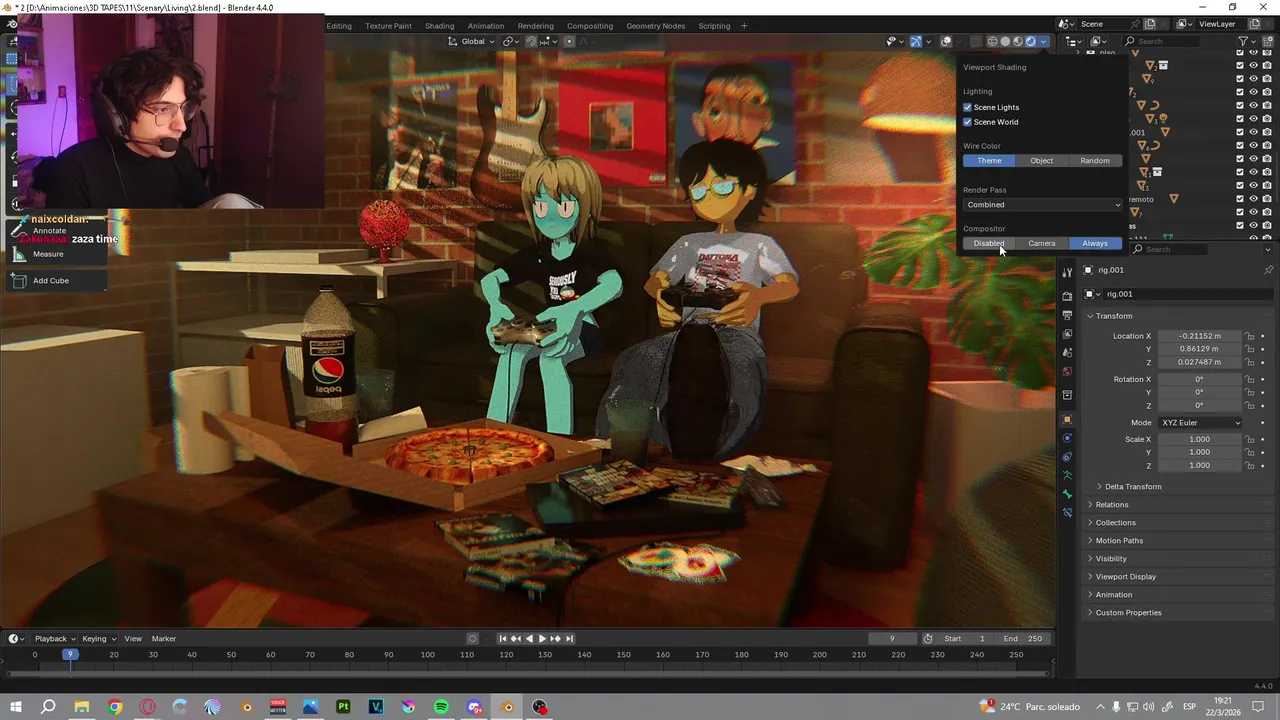1280x720 pixels.
Task: Select solid viewport shading icon
Action: point(1005,41)
